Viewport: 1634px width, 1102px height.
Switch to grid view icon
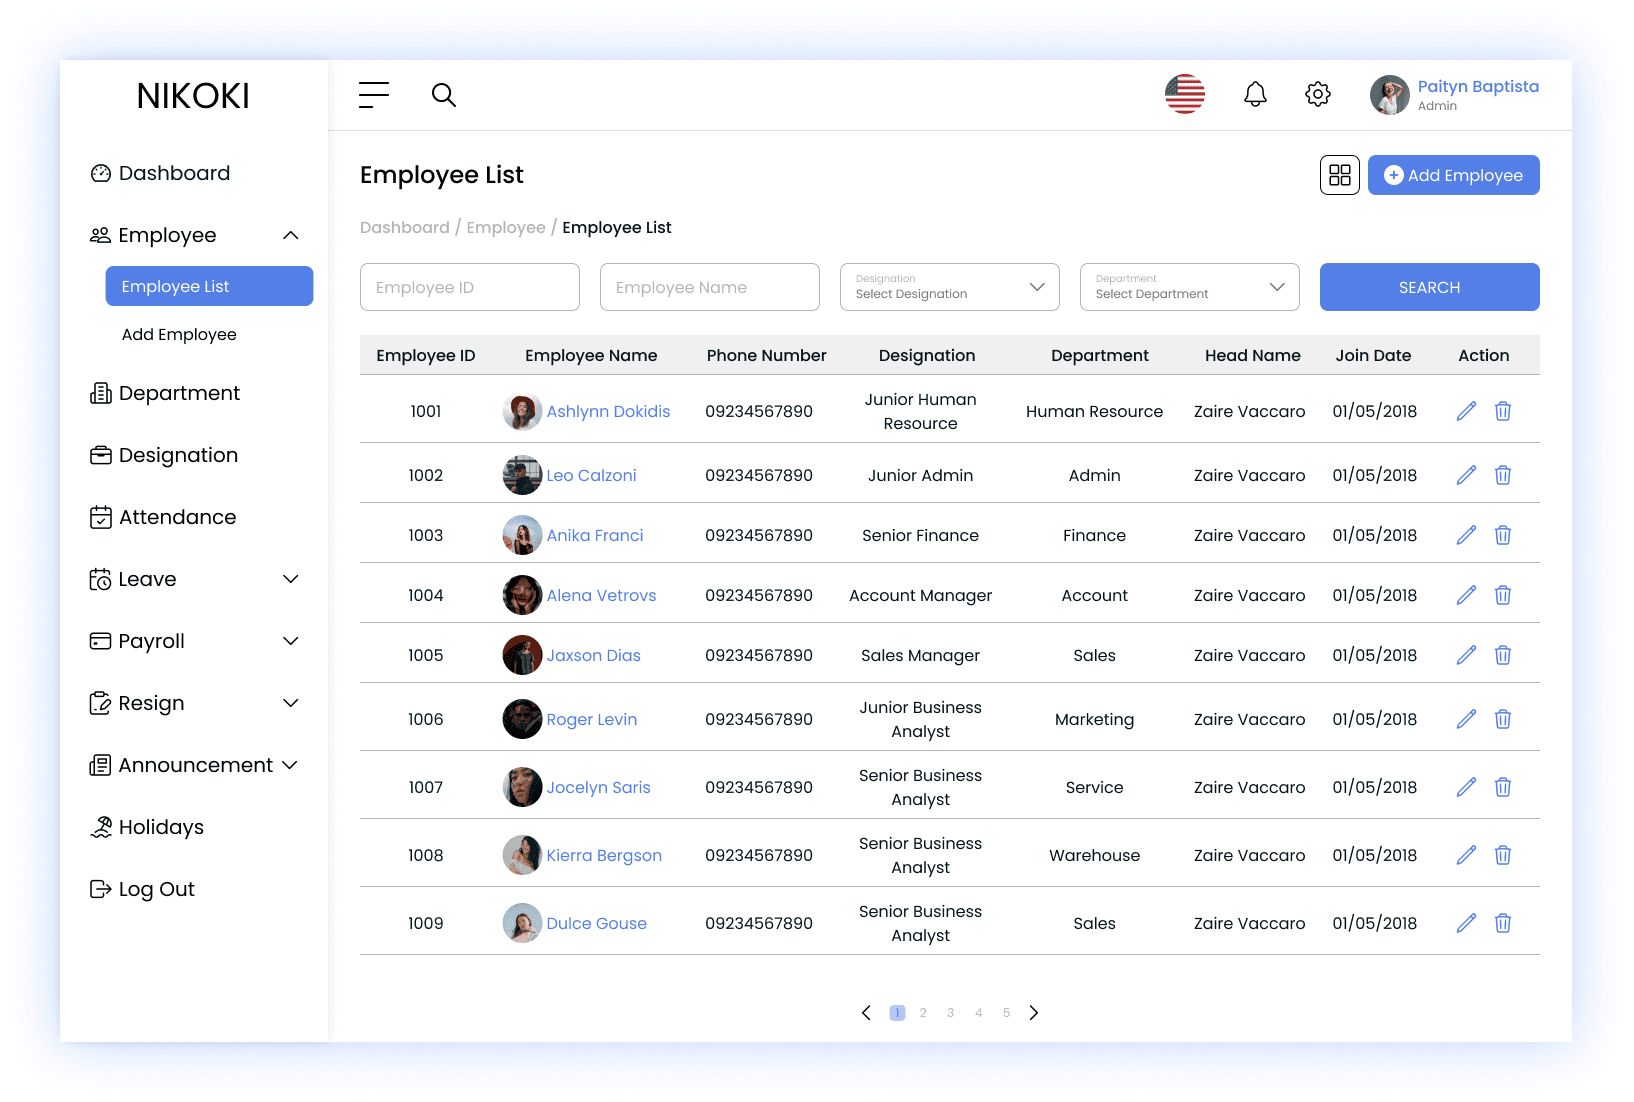[1339, 175]
